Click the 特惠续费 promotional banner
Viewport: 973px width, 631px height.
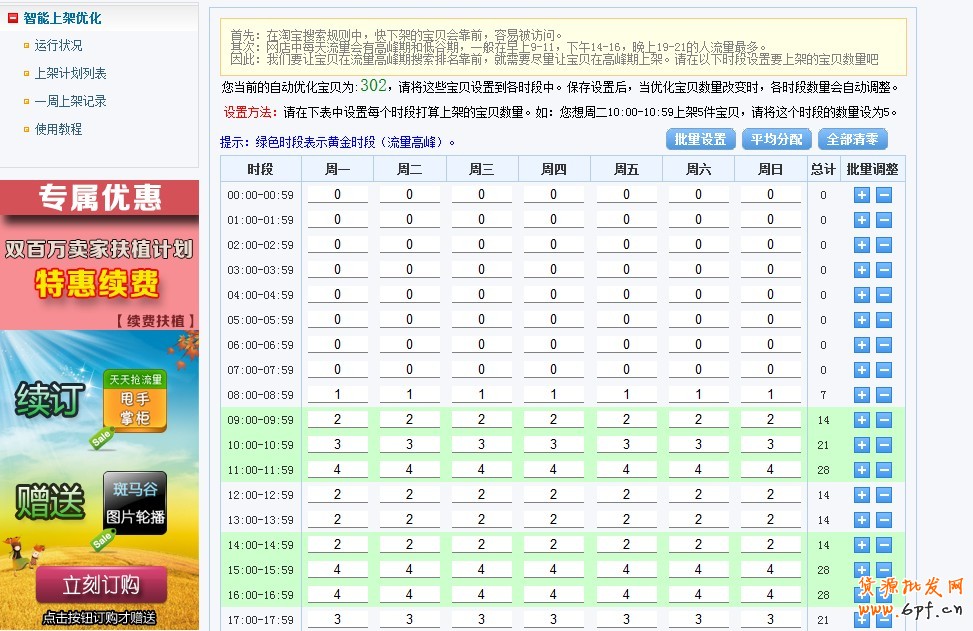(98, 285)
